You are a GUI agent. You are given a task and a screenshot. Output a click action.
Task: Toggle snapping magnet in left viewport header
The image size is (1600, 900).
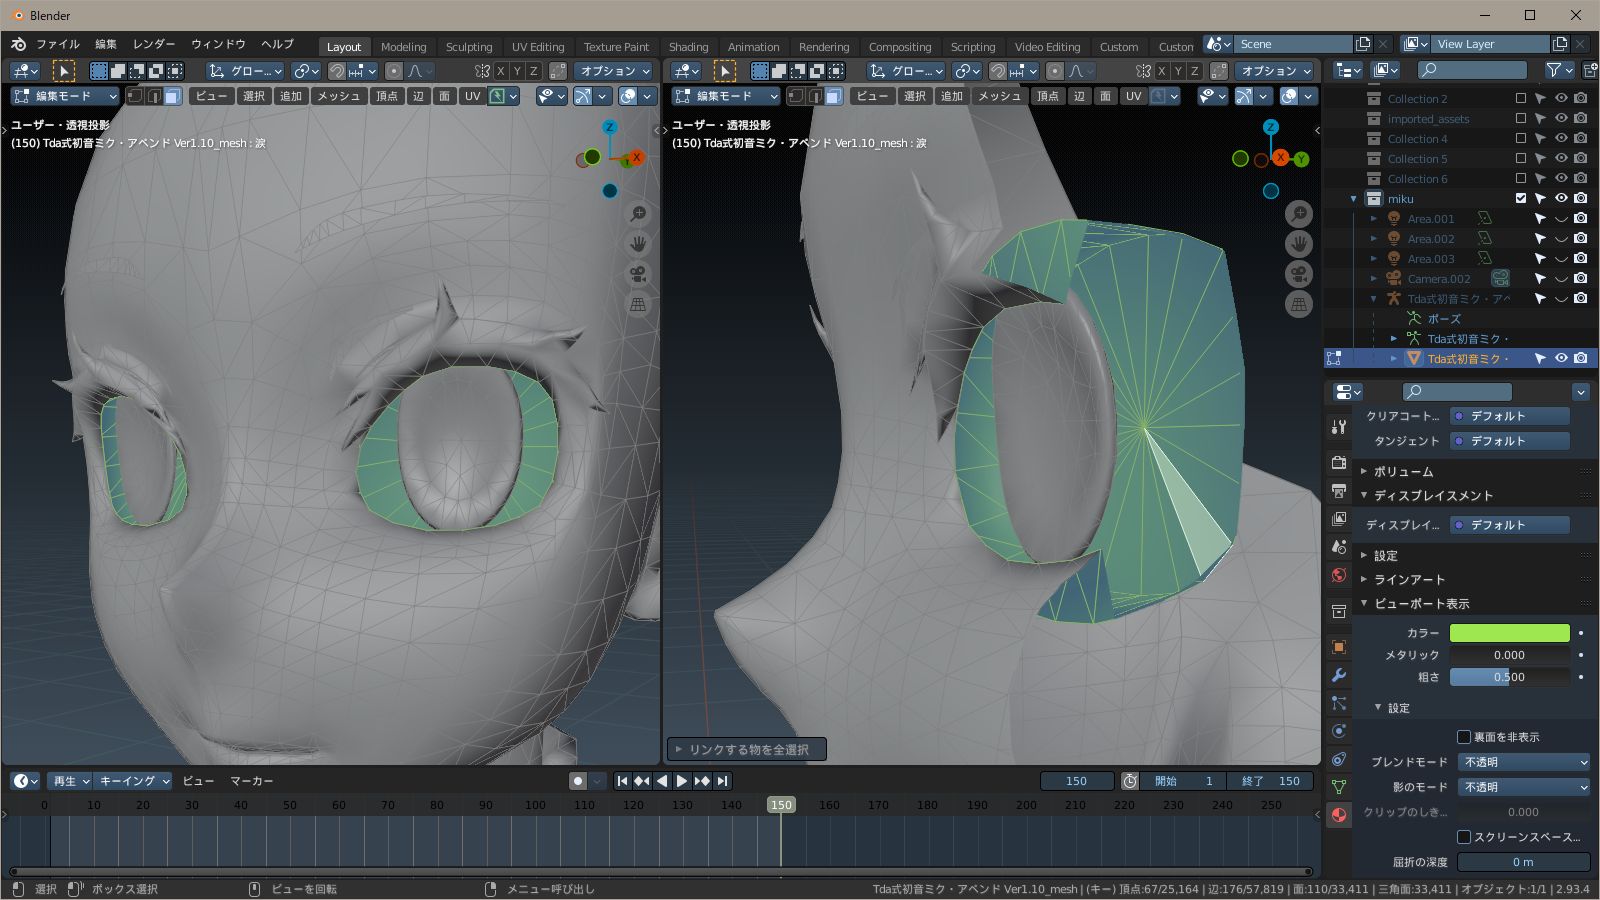pos(337,71)
